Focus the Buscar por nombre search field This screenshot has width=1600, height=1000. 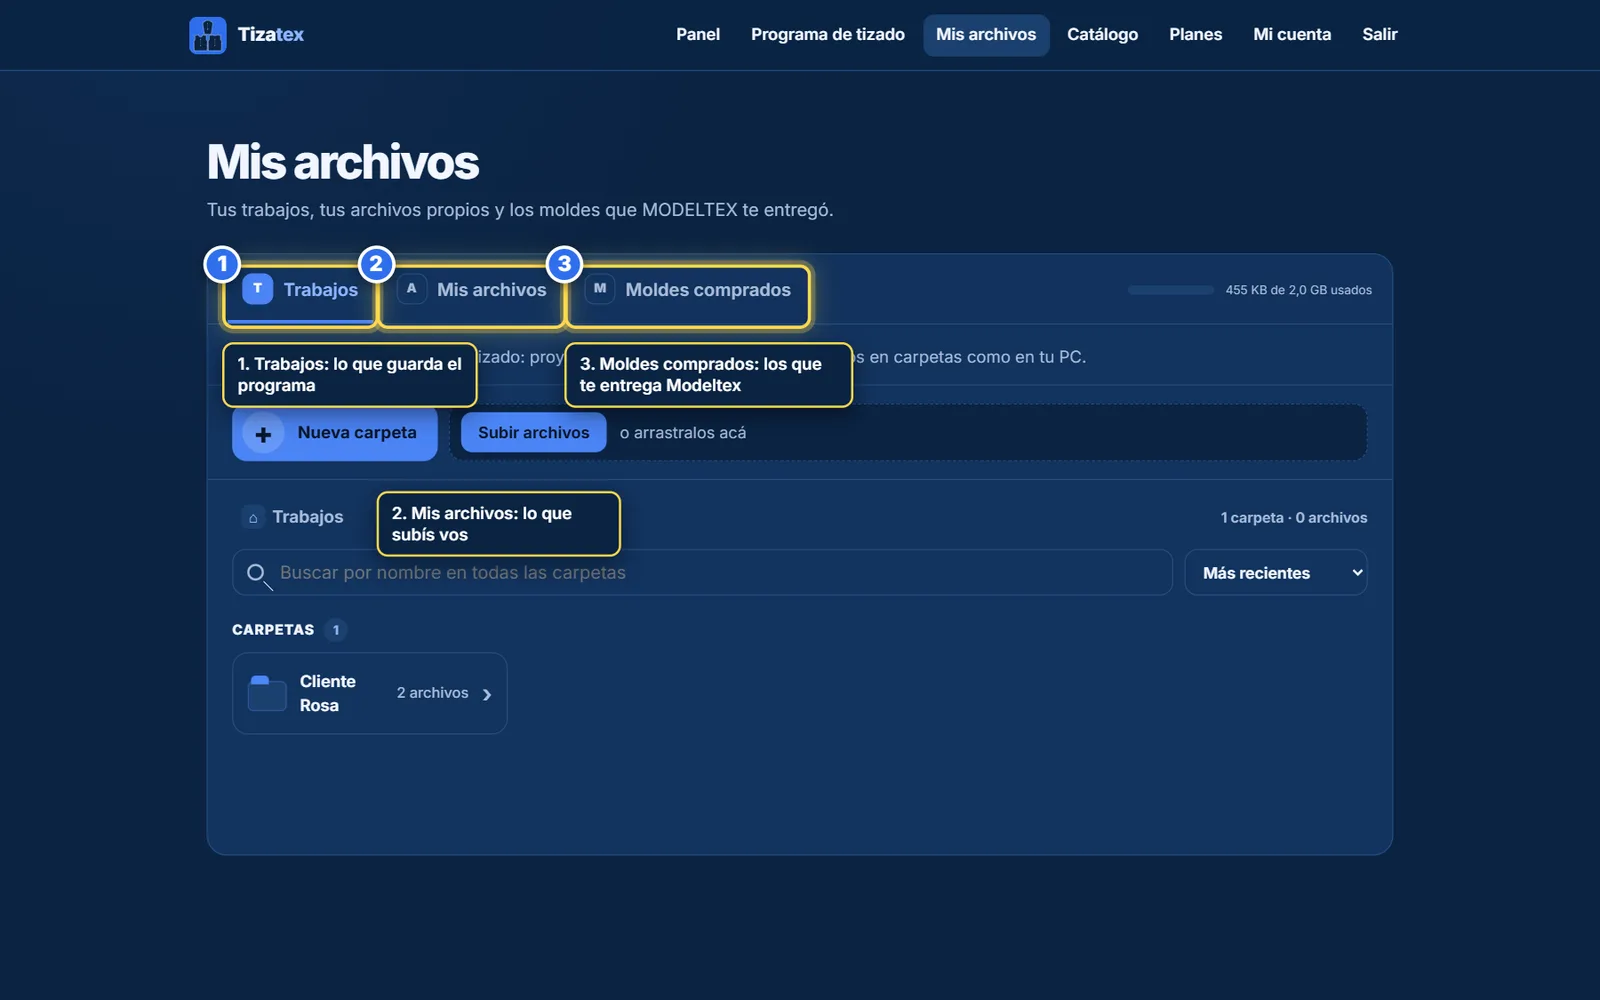702,573
